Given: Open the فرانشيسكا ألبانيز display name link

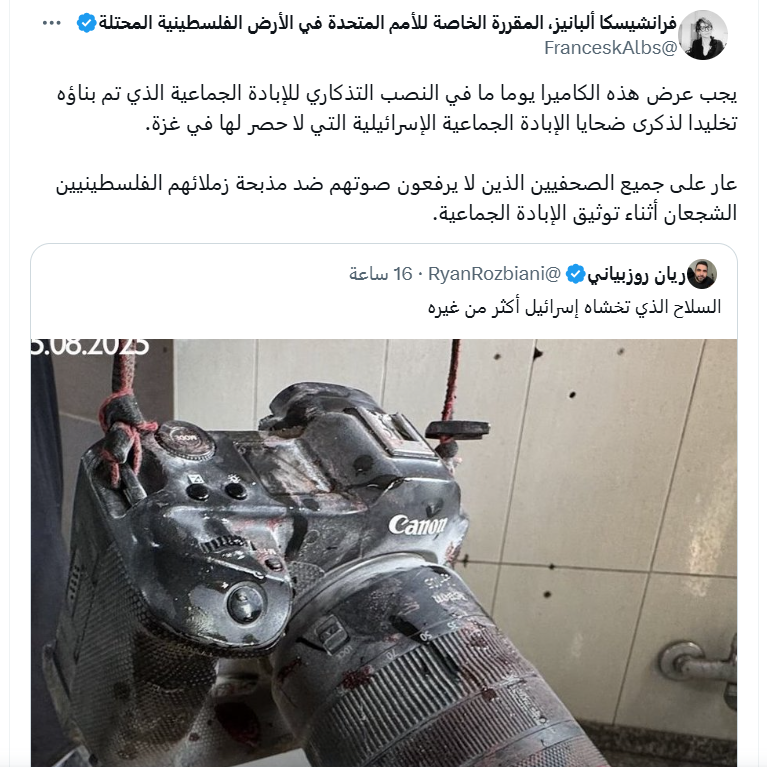Looking at the screenshot, I should (387, 23).
